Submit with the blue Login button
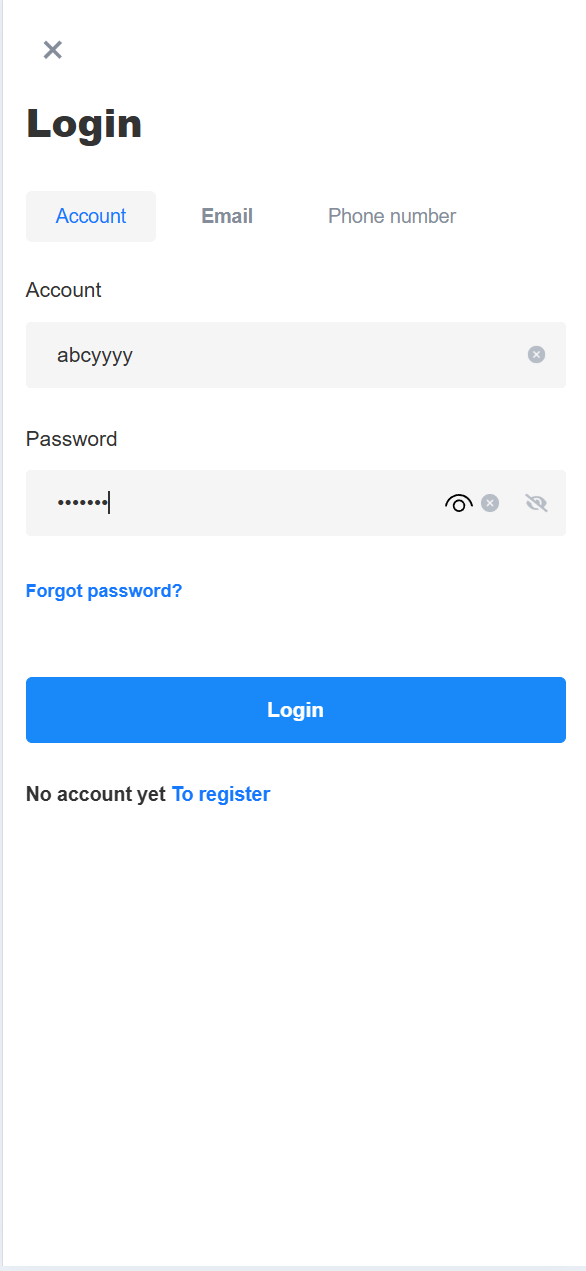This screenshot has width=586, height=1271. tap(296, 710)
